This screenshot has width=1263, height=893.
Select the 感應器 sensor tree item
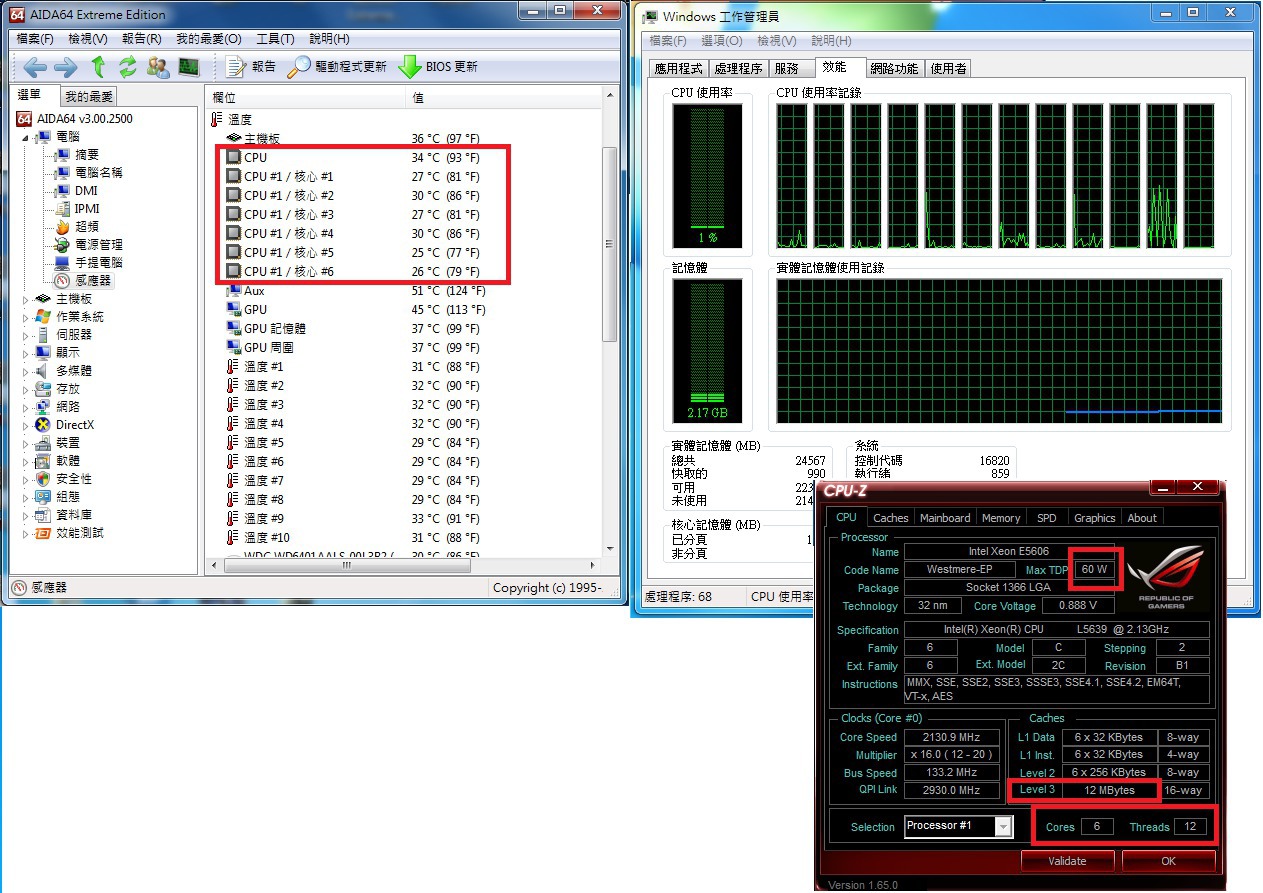pyautogui.click(x=94, y=281)
